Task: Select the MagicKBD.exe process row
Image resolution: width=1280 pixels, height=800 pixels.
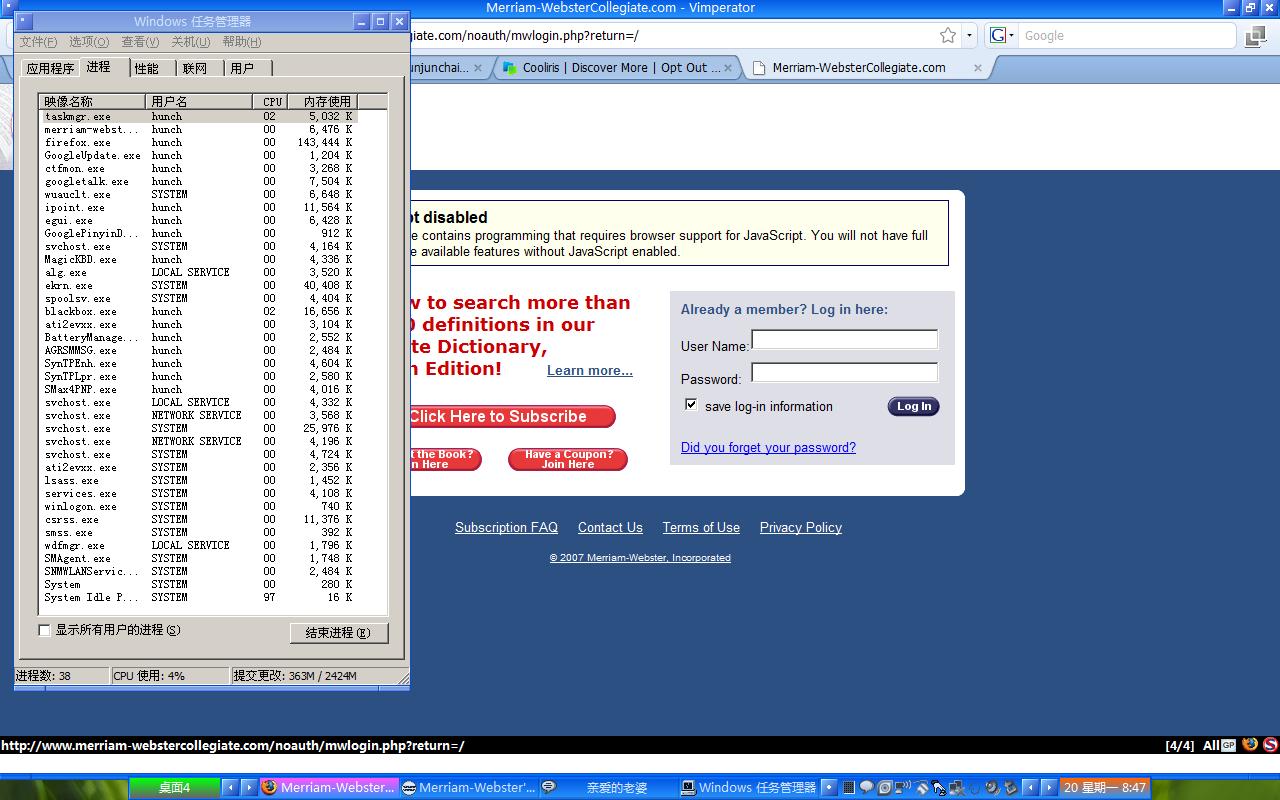Action: pos(199,260)
